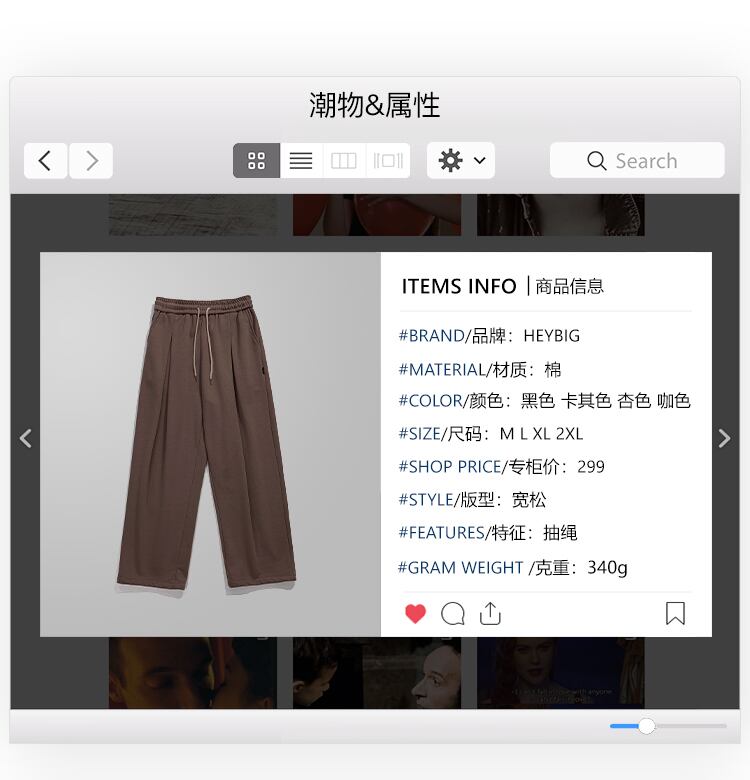
Task: Select the bottom-left movie still thumbnail
Action: pos(193,673)
